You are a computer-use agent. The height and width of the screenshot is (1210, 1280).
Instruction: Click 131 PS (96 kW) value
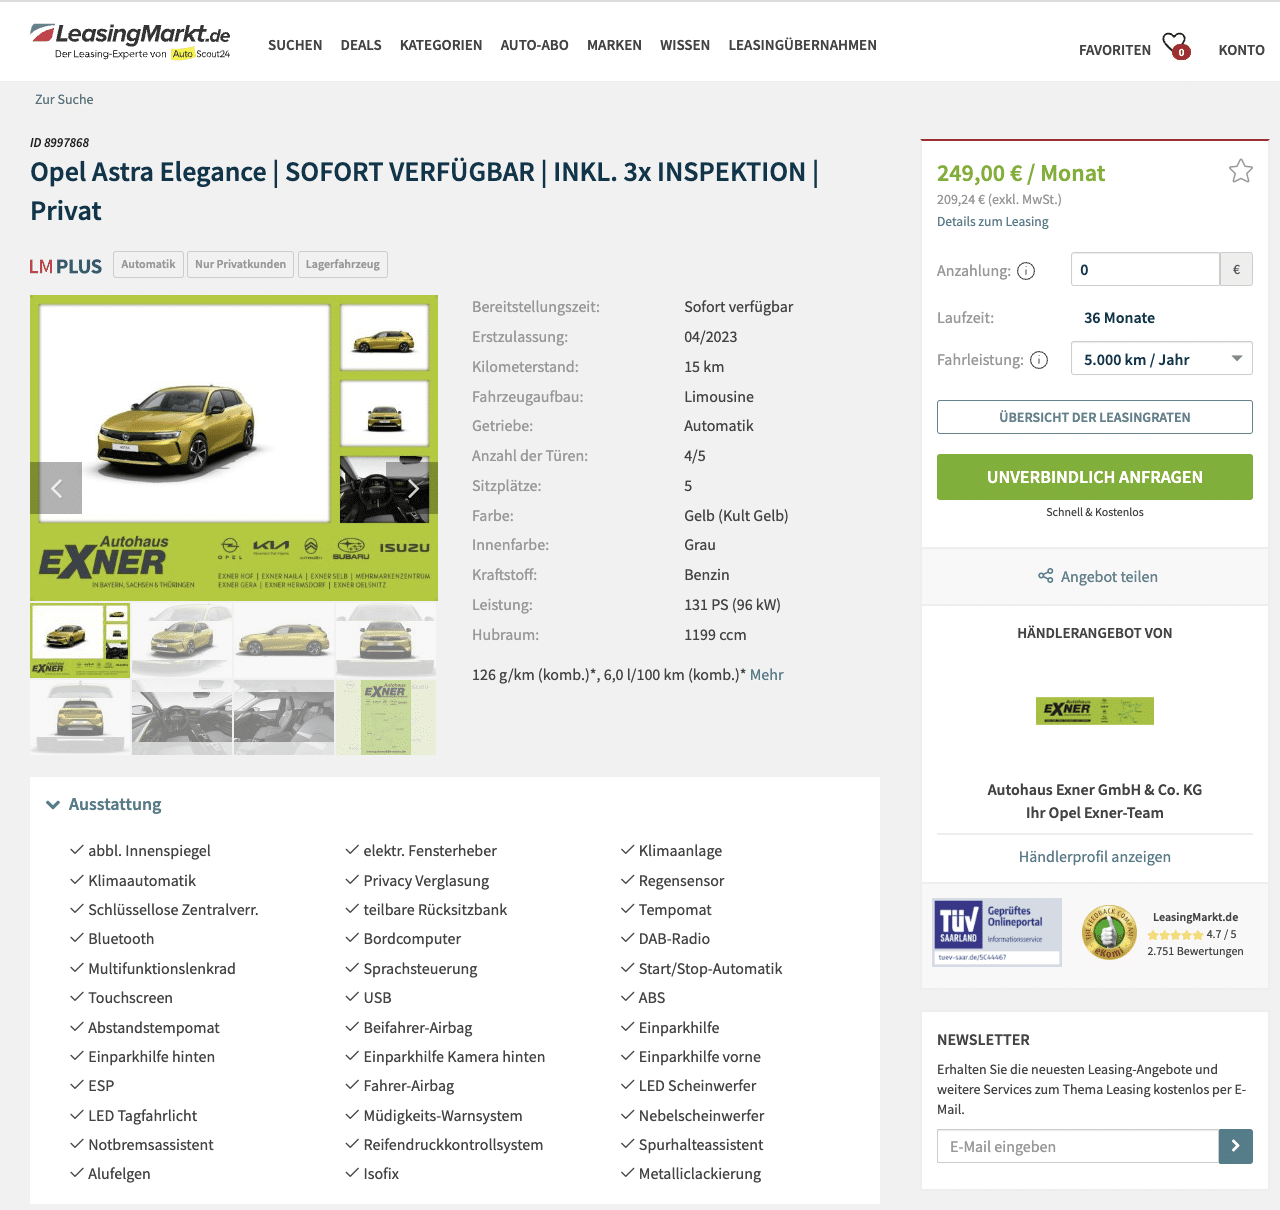[x=732, y=605]
